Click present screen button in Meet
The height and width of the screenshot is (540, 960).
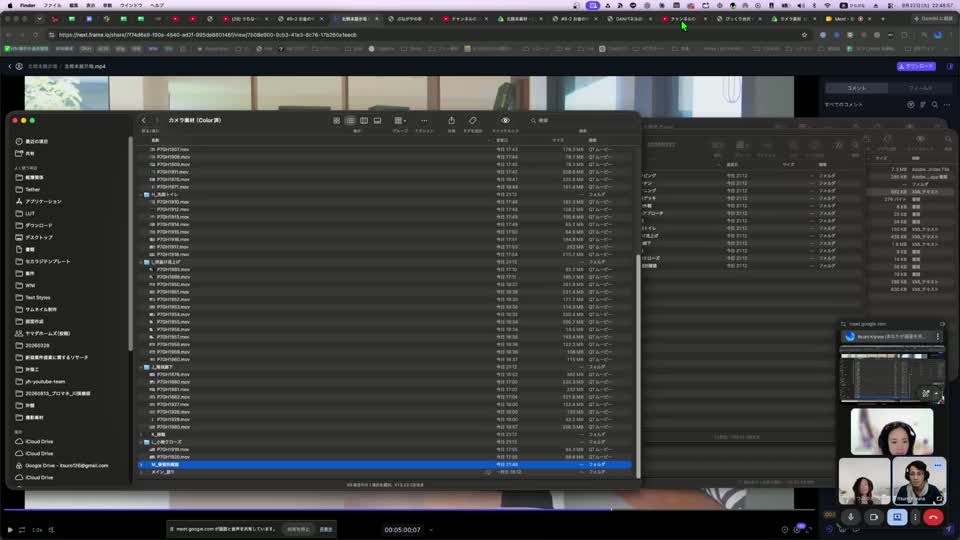897,517
